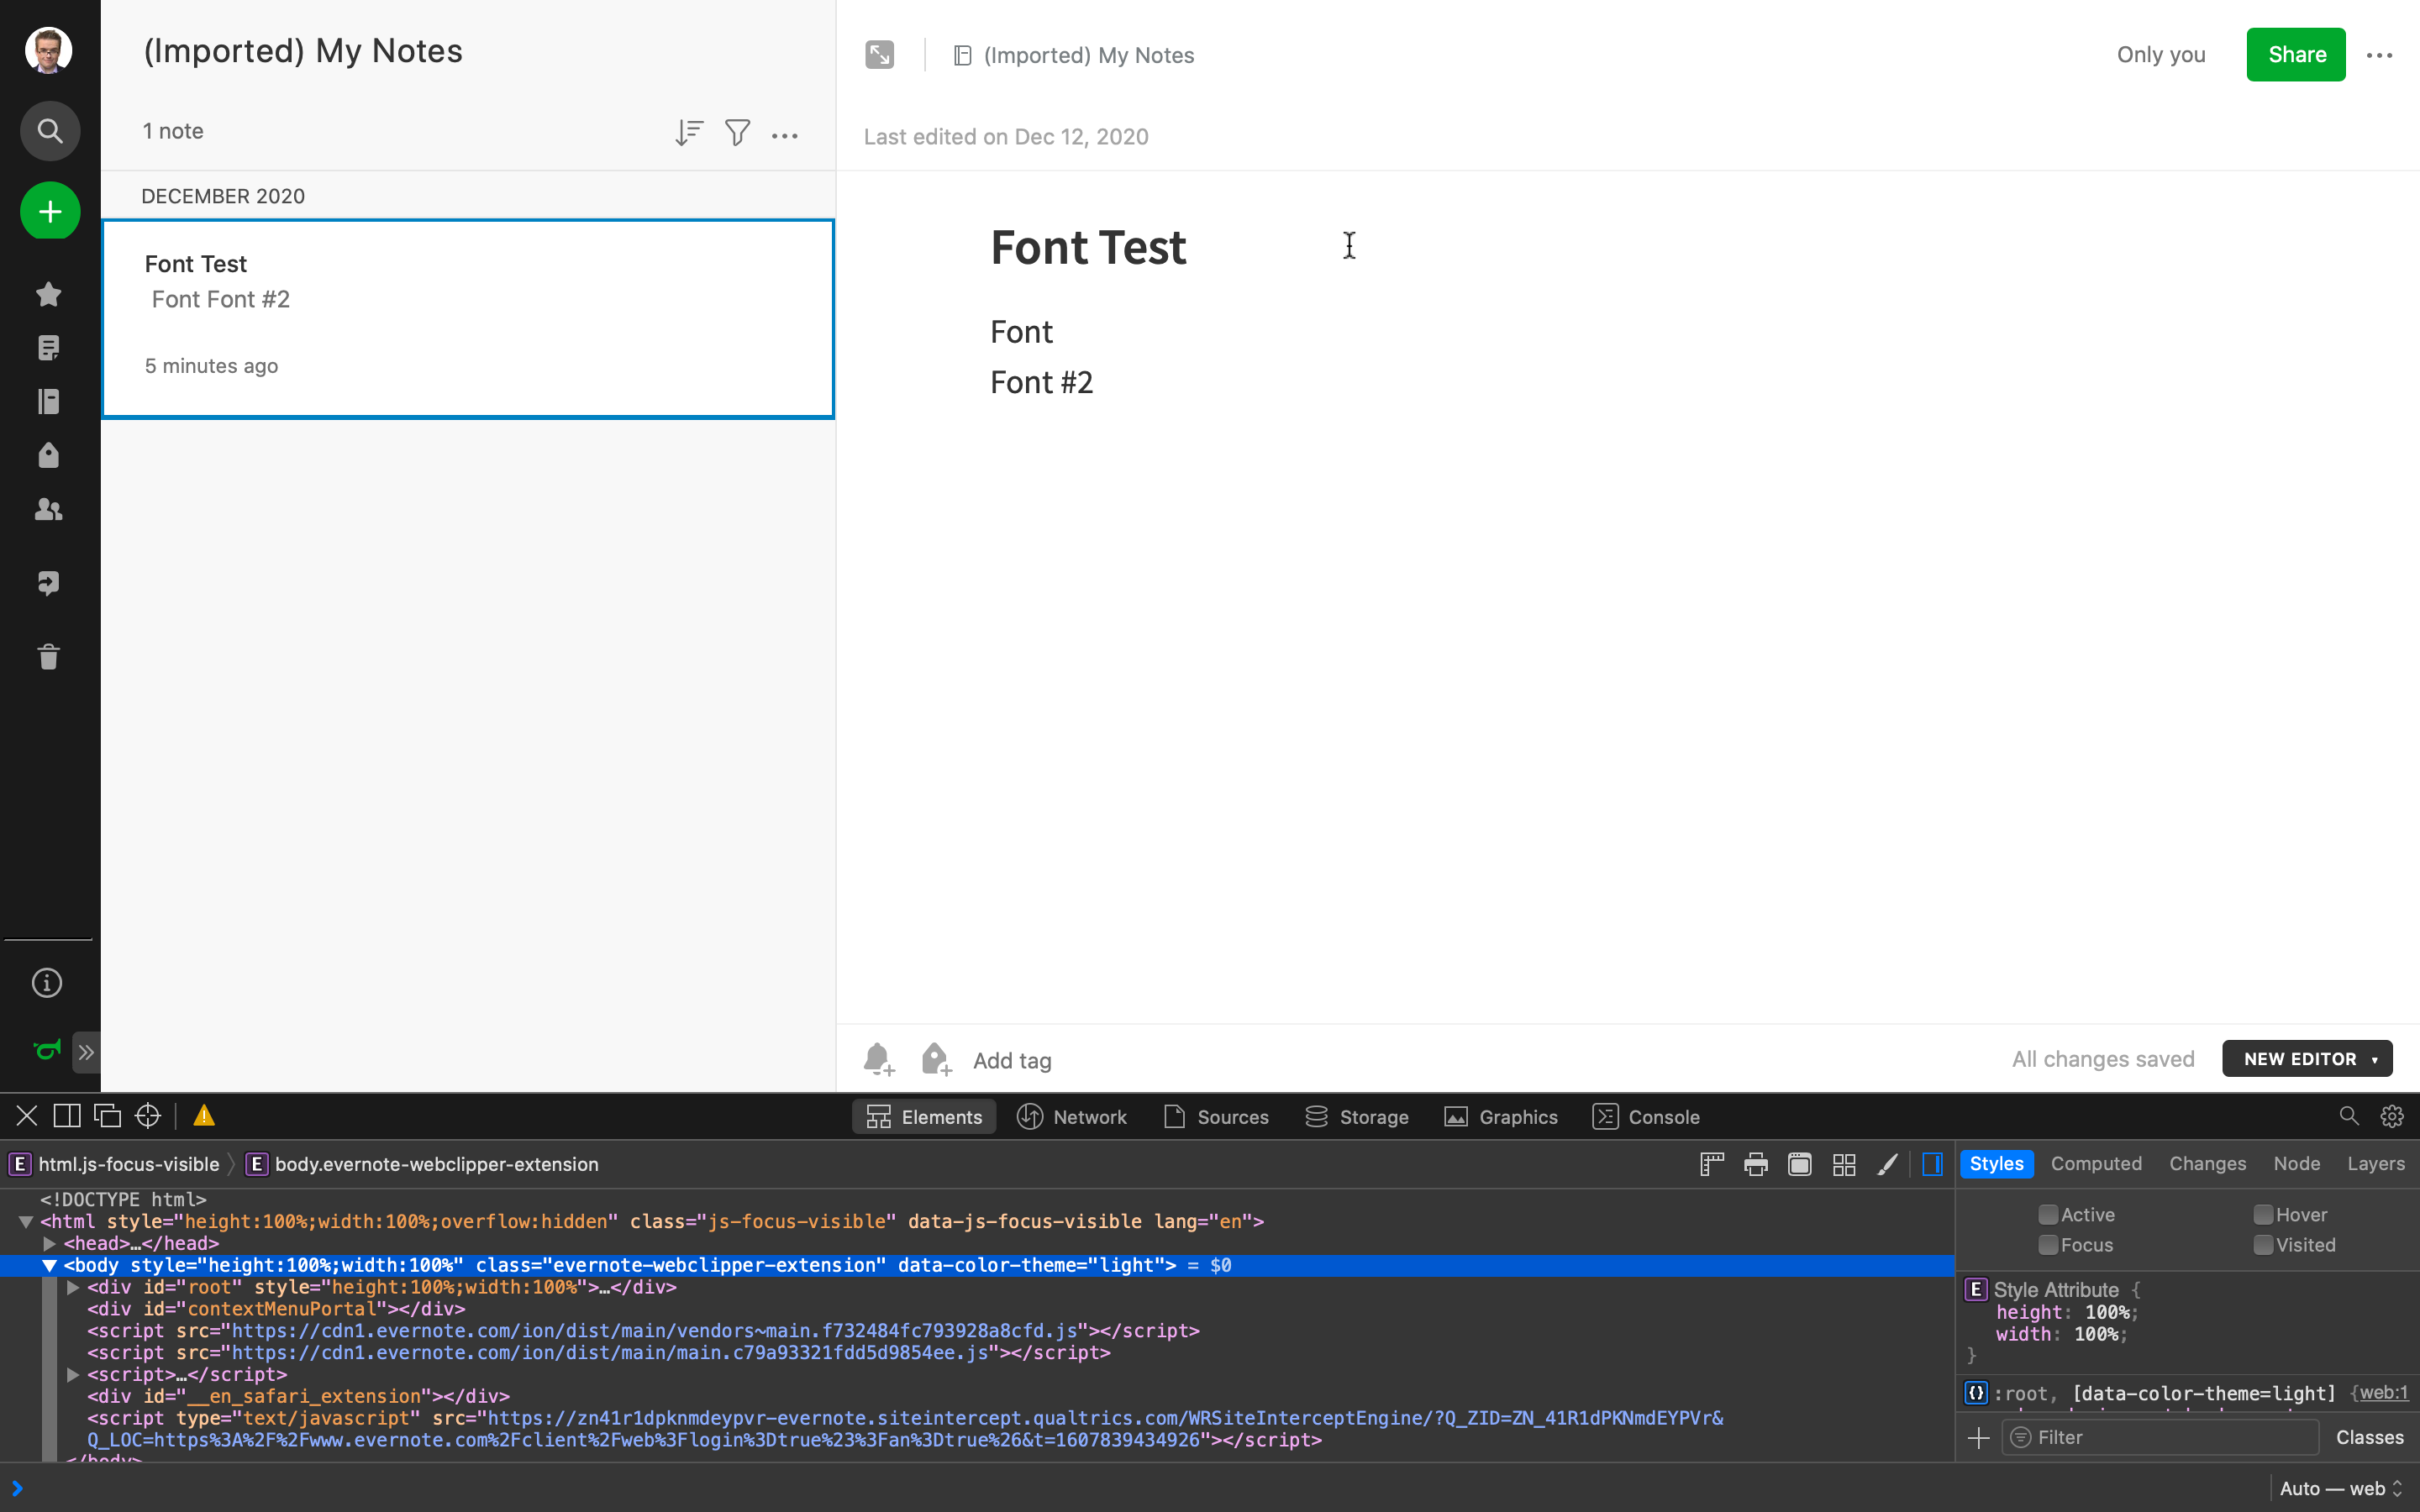Open Auto — web execution context selector
Viewport: 2420px width, 1512px height.
[2340, 1488]
